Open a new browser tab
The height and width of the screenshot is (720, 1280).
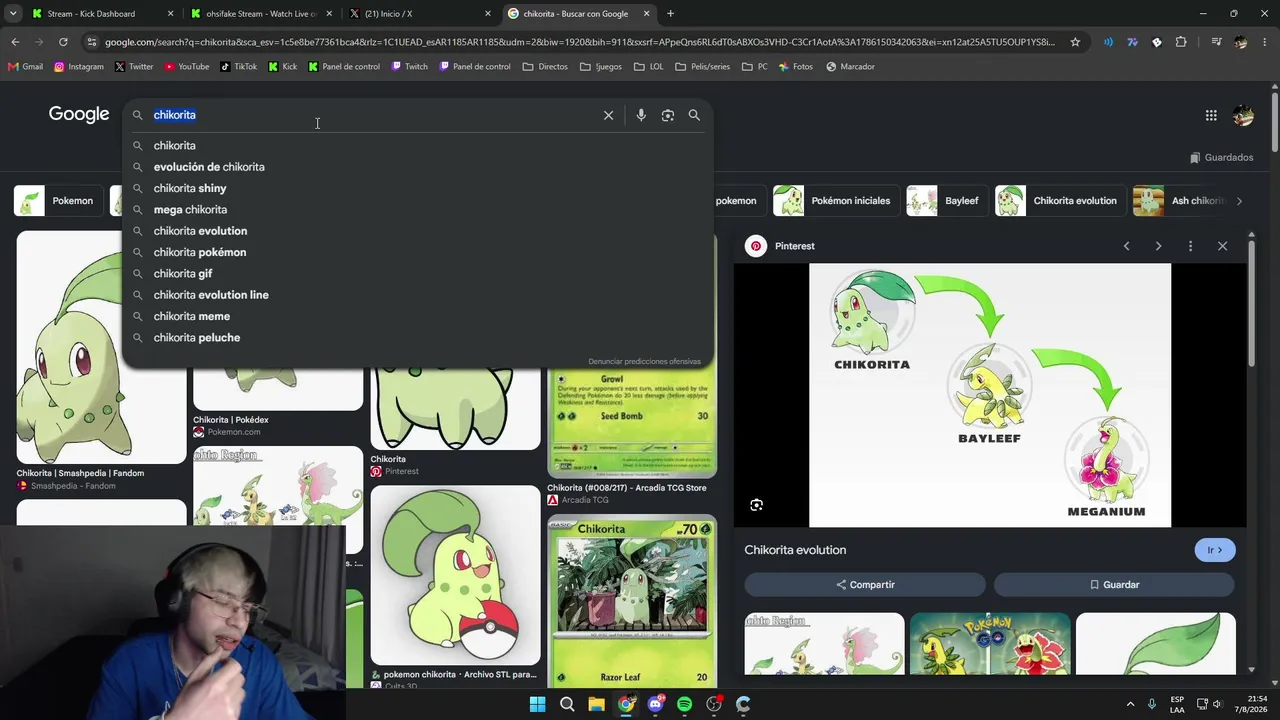point(670,14)
